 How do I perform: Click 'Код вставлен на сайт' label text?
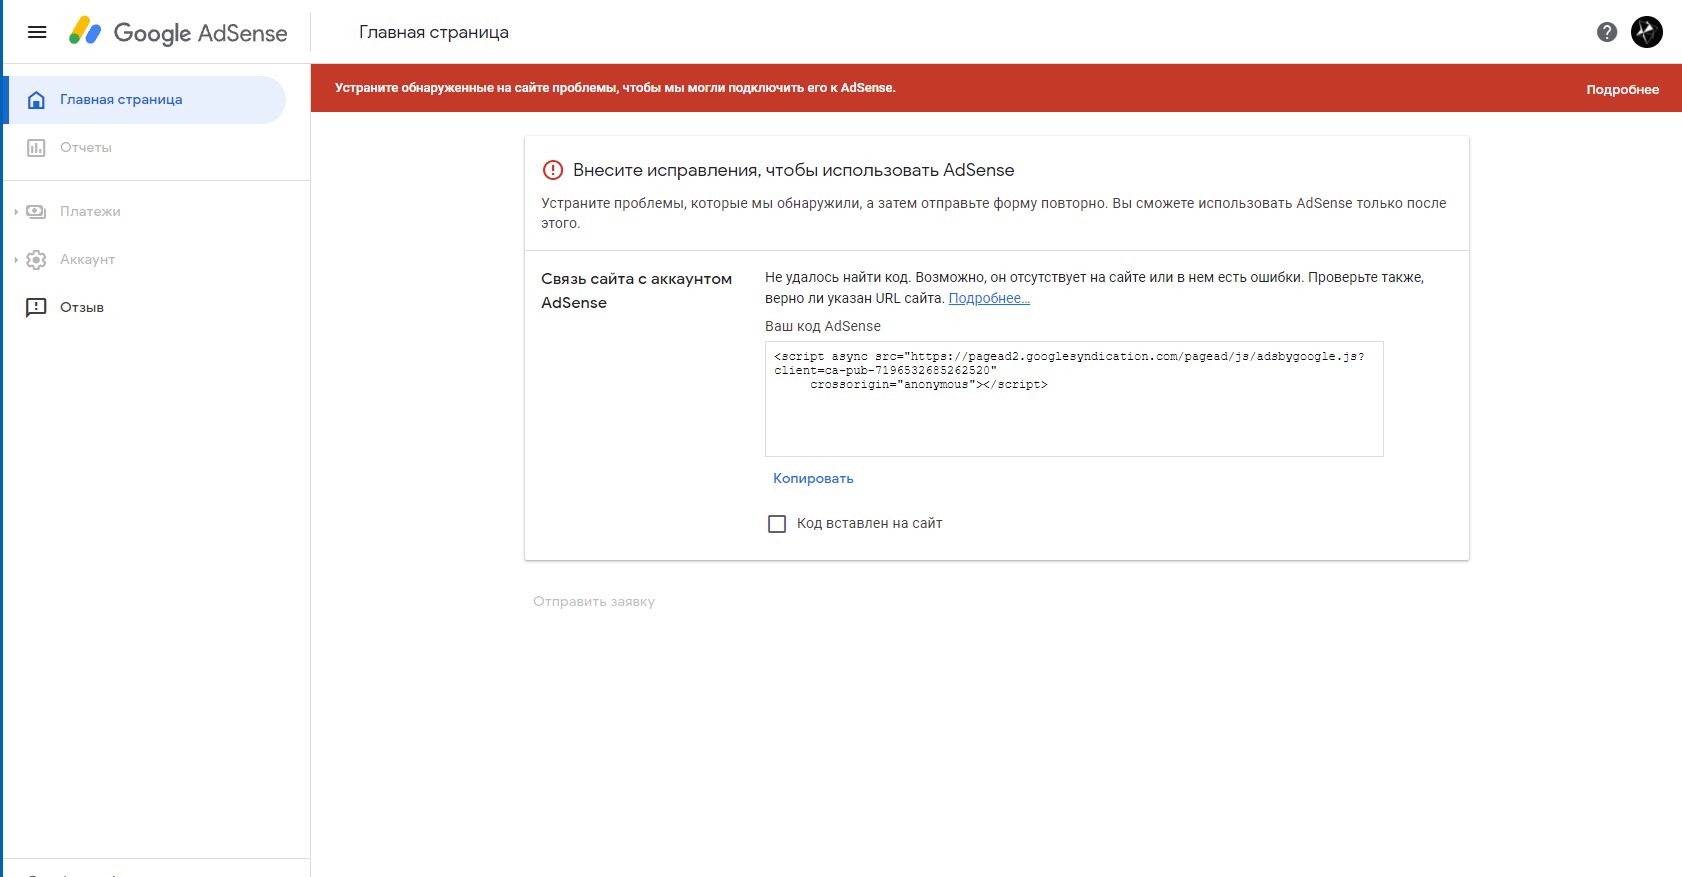(869, 523)
